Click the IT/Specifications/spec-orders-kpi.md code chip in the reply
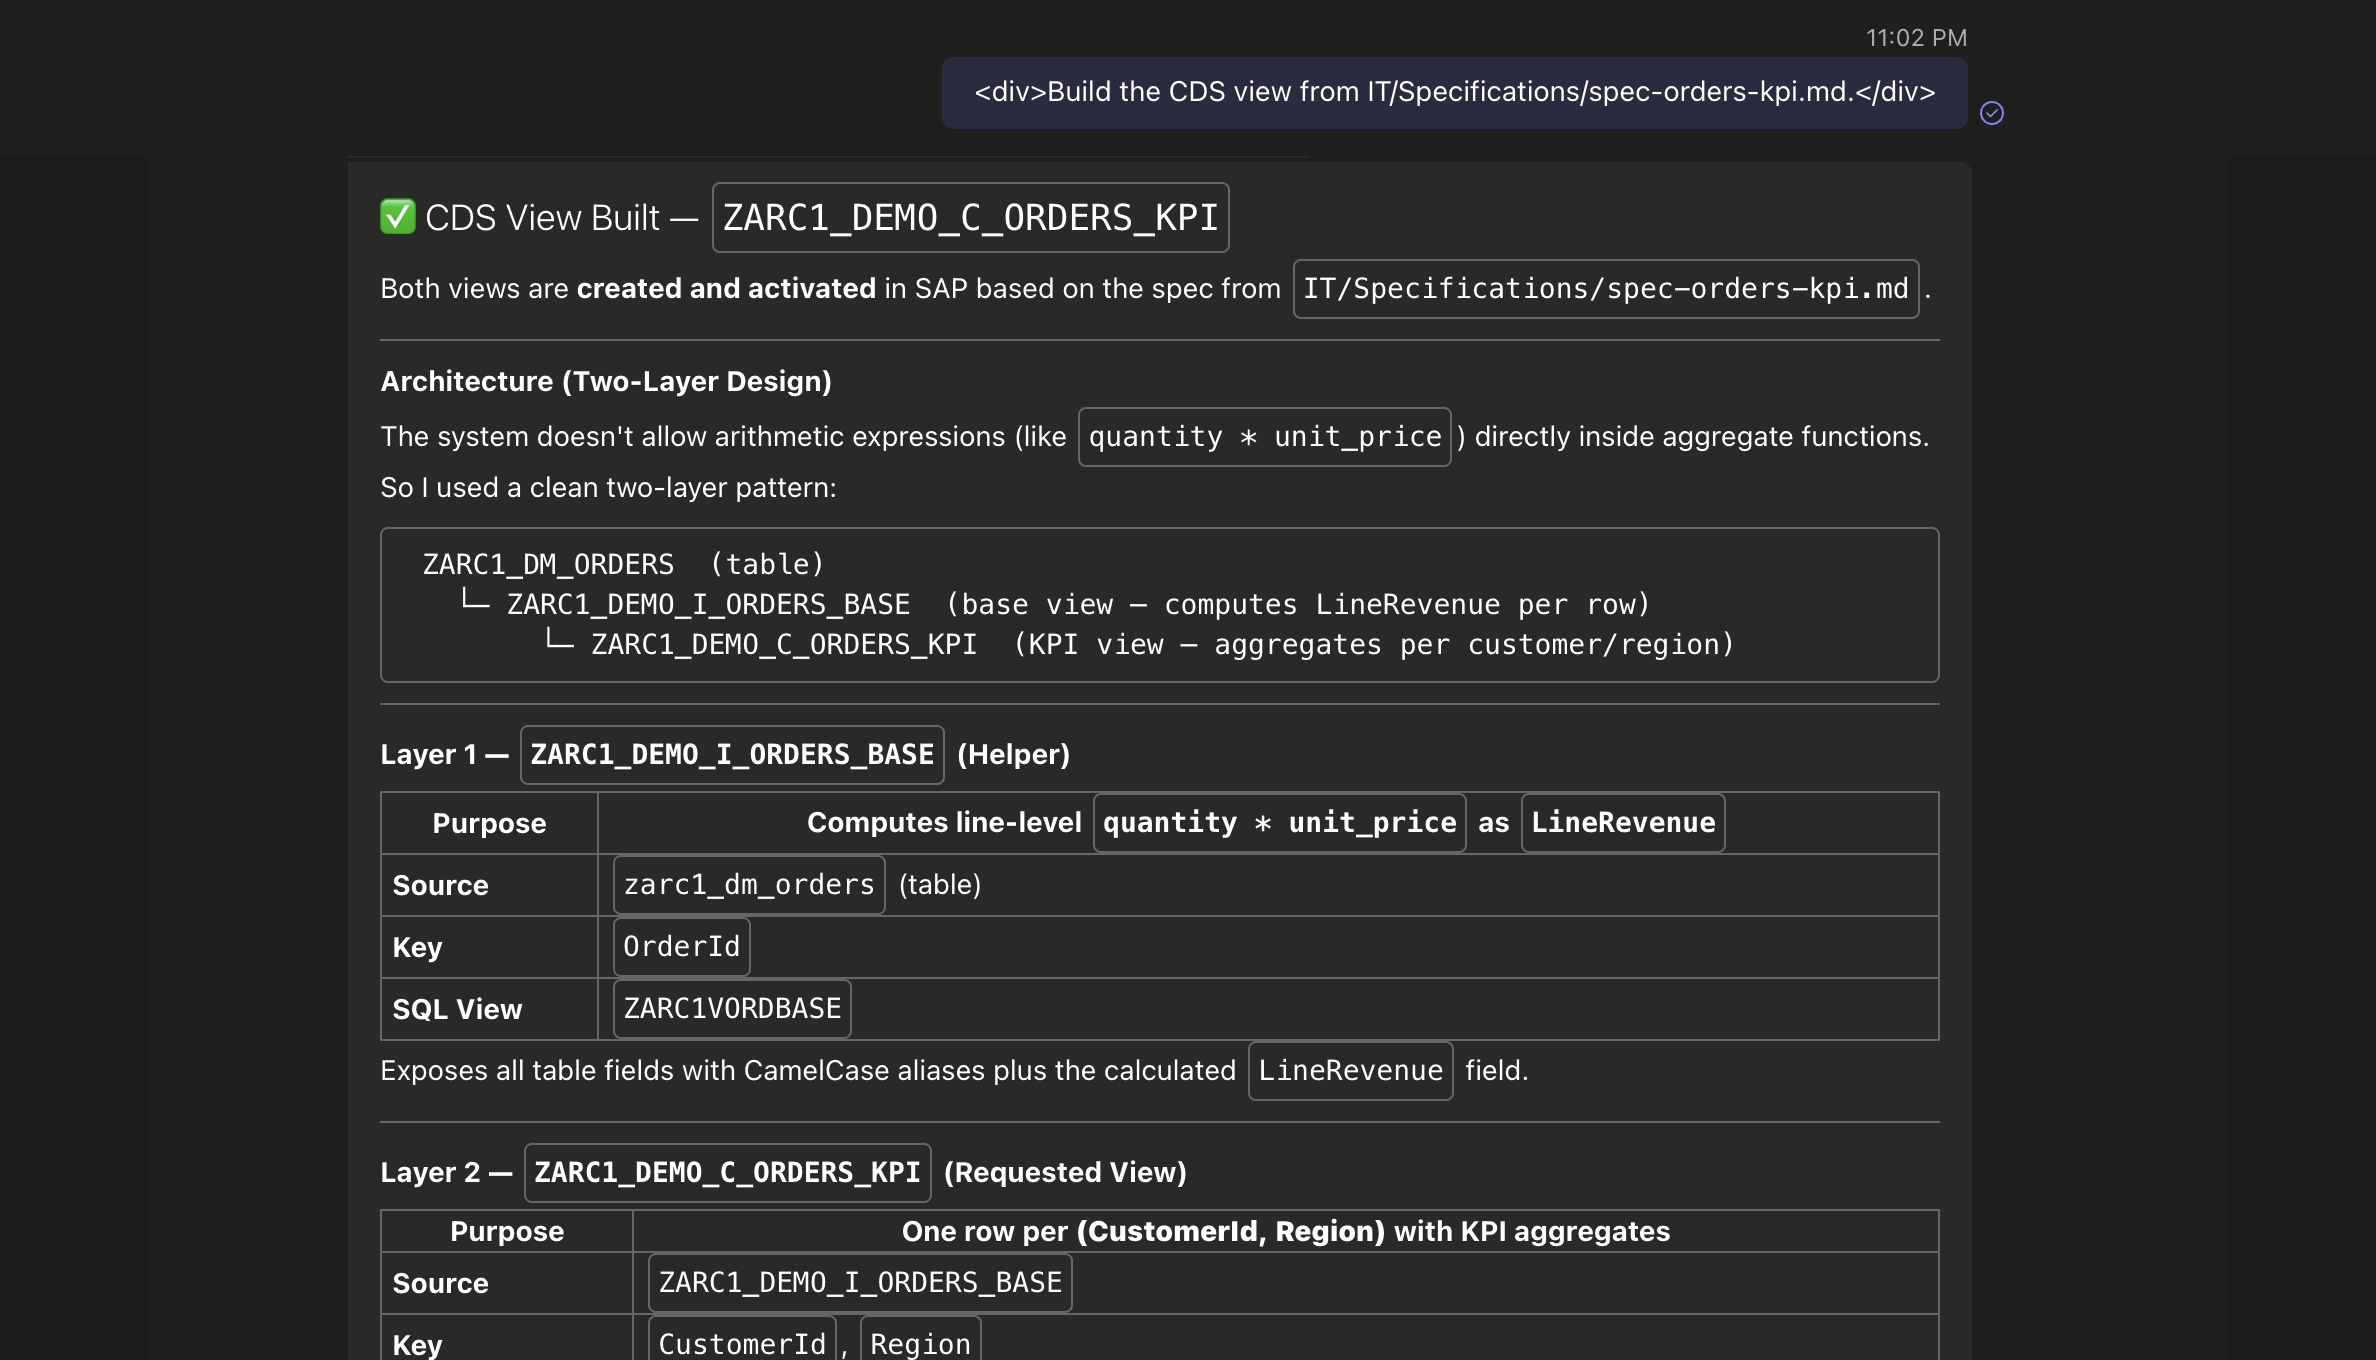Image resolution: width=2376 pixels, height=1360 pixels. click(1606, 289)
